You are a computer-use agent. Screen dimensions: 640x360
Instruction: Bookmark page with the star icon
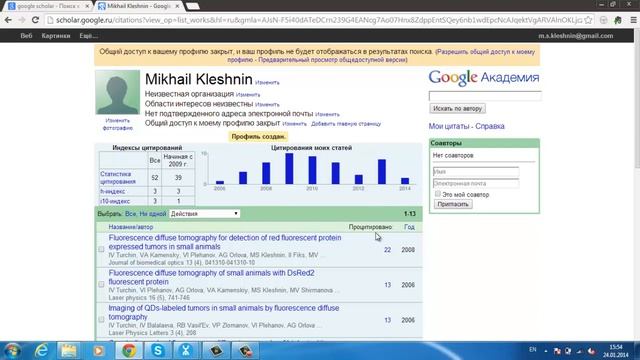click(x=588, y=20)
